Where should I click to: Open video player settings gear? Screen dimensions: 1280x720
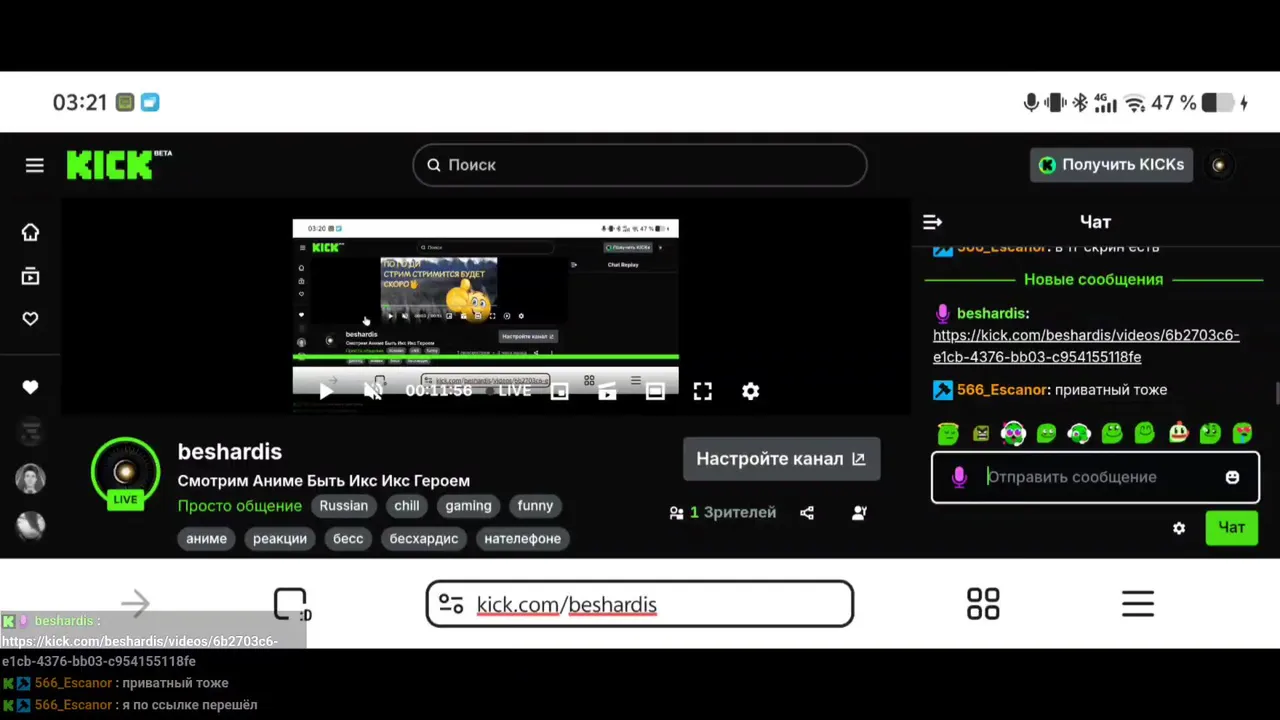tap(751, 391)
